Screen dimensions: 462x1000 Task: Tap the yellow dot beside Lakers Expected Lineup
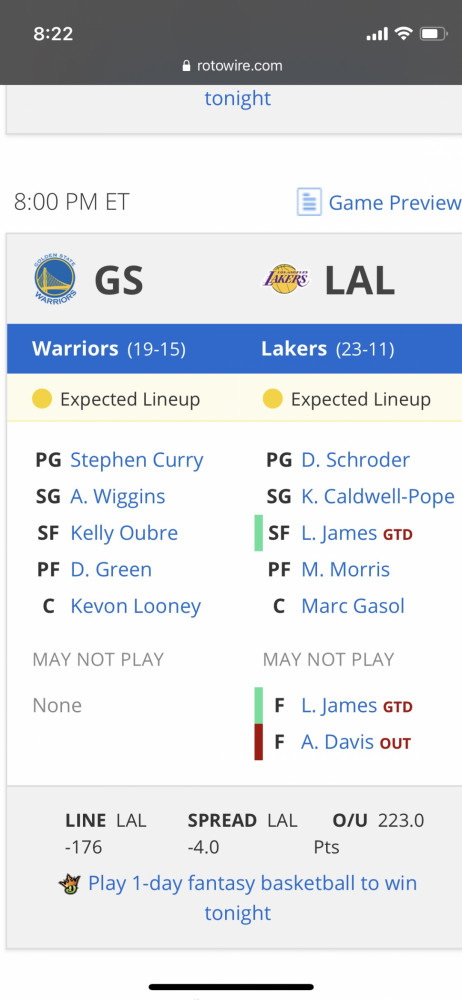coord(272,400)
